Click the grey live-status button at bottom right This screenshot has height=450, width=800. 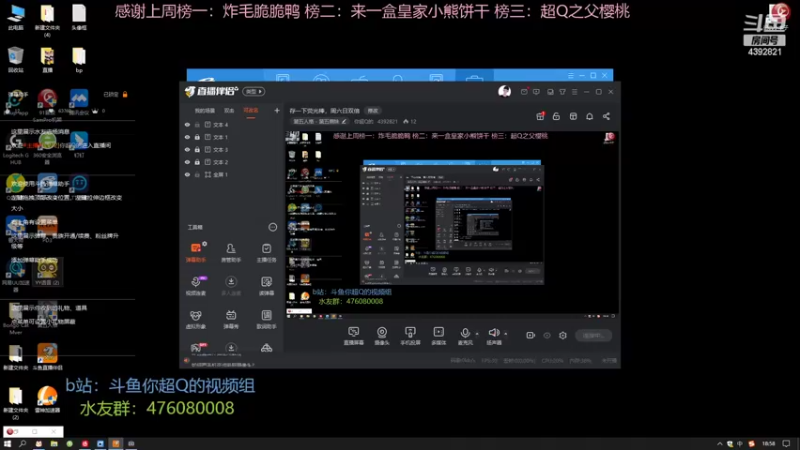(594, 335)
